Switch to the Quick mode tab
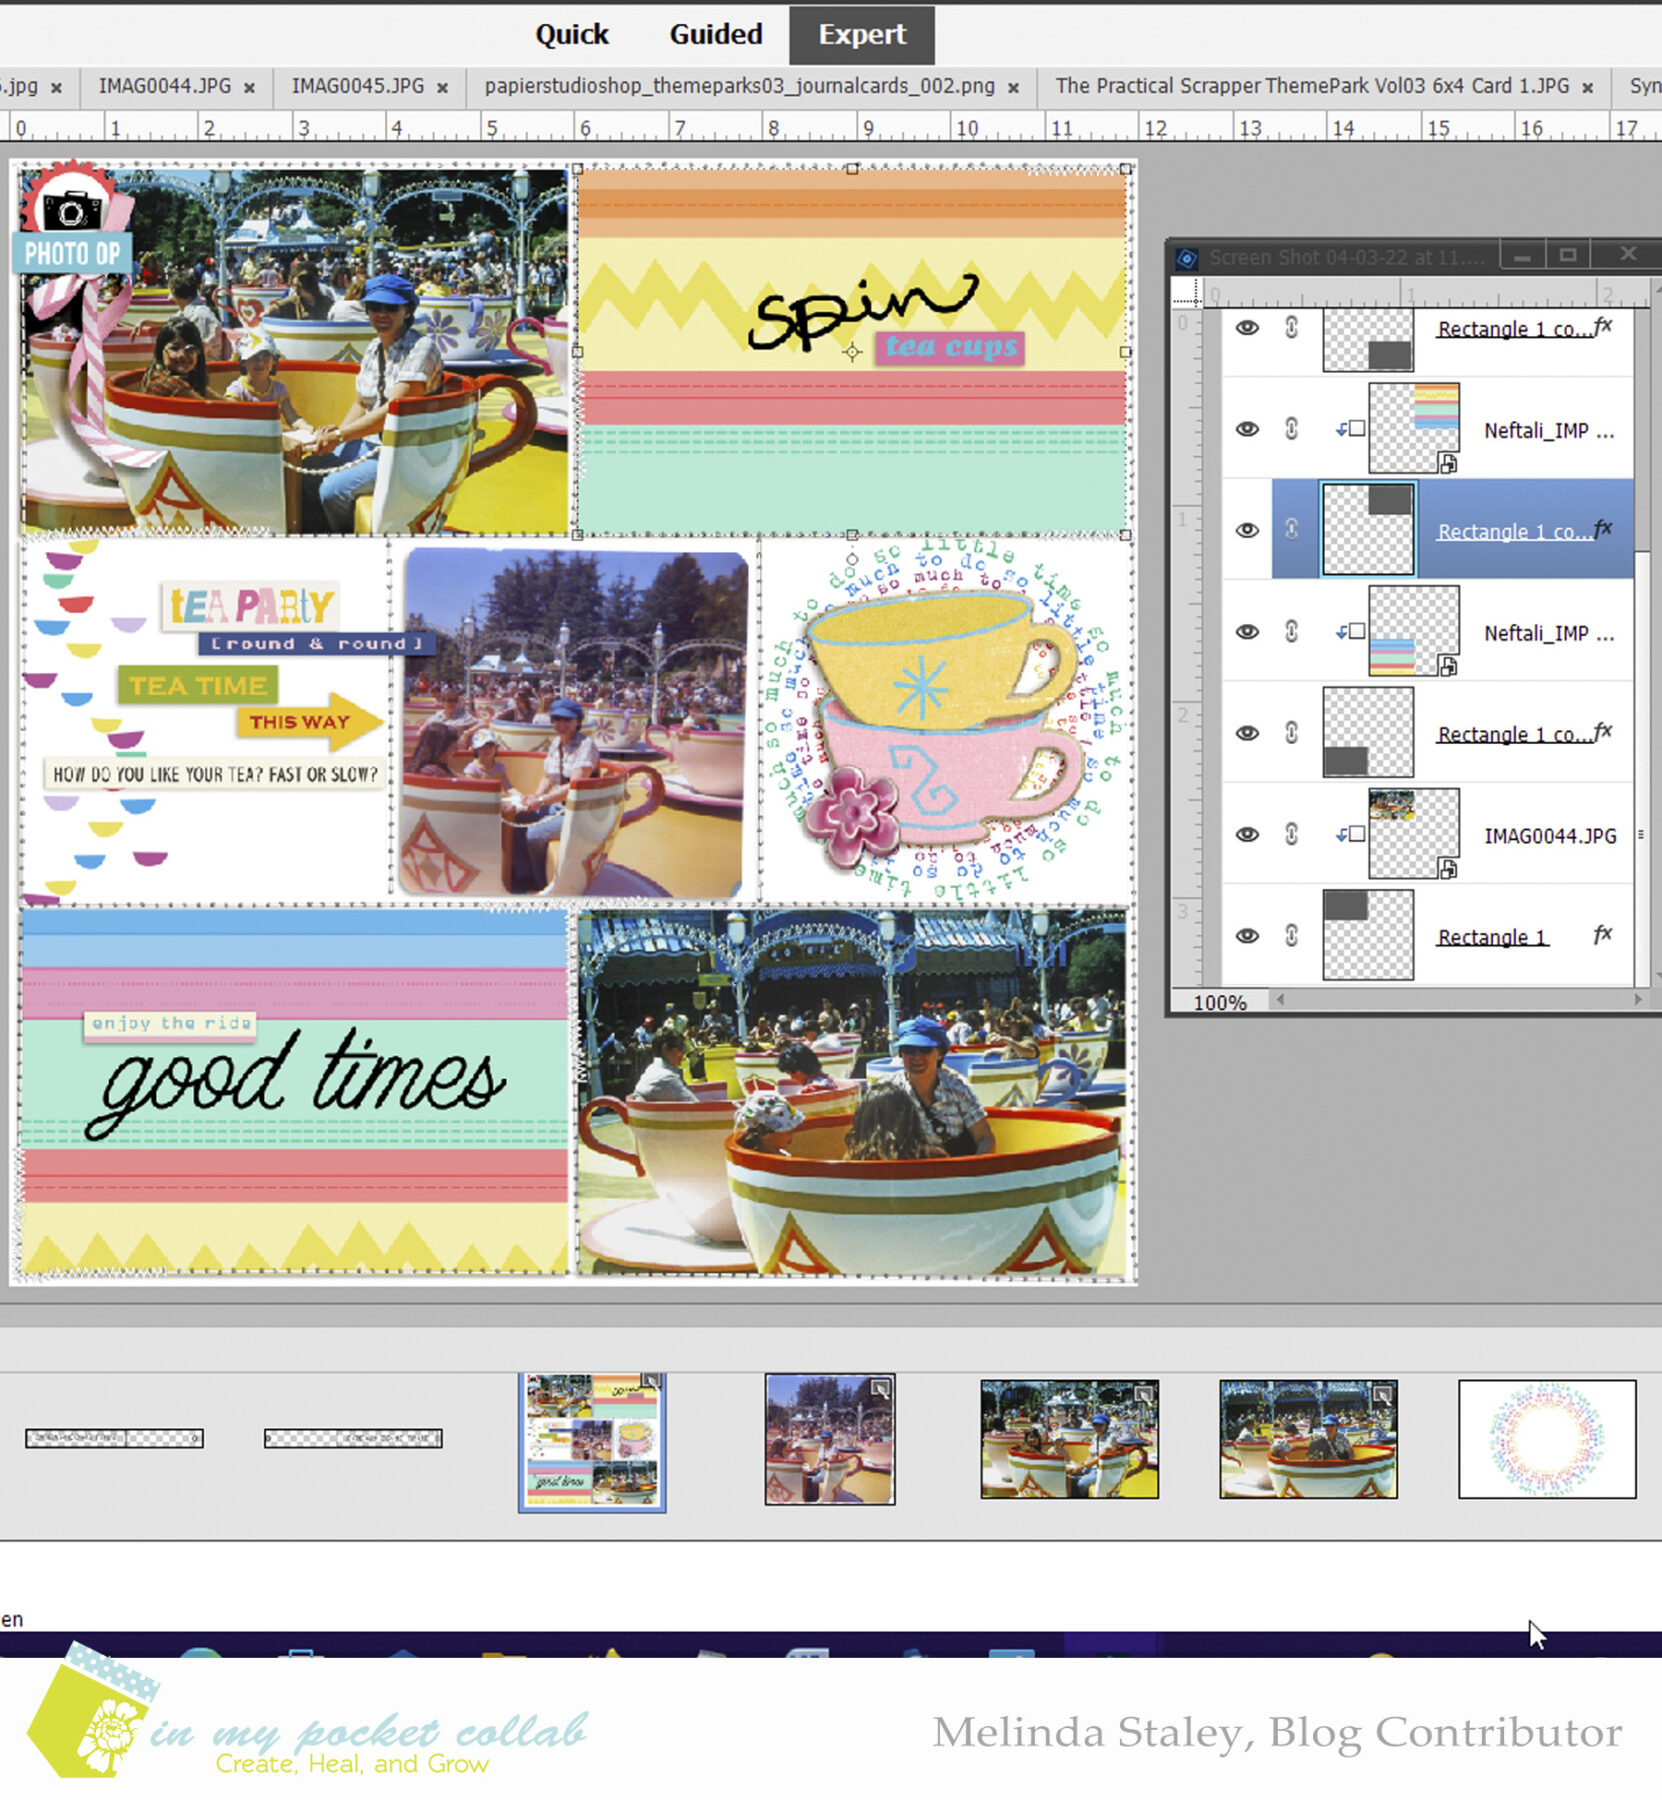The image size is (1662, 1800). 572,34
